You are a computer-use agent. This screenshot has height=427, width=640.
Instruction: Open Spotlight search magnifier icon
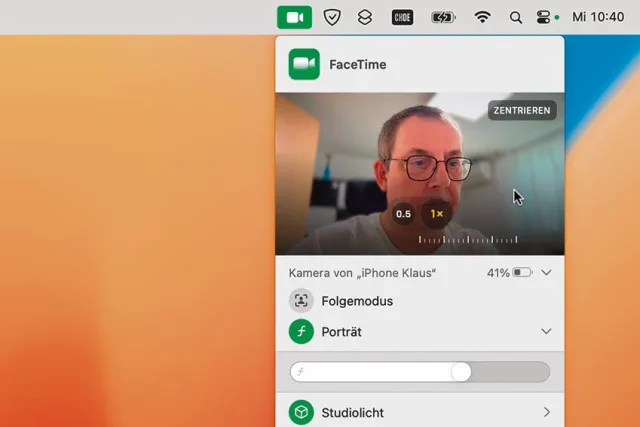coord(516,18)
